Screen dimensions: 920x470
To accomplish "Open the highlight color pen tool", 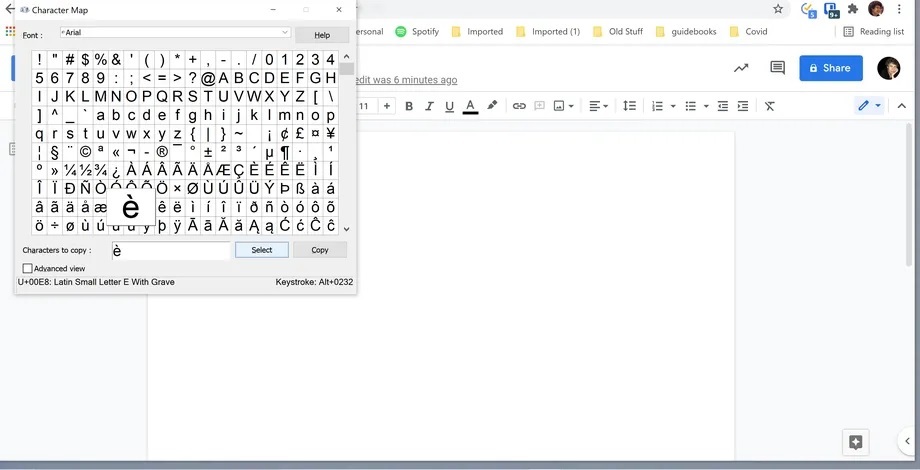I will coord(492,106).
